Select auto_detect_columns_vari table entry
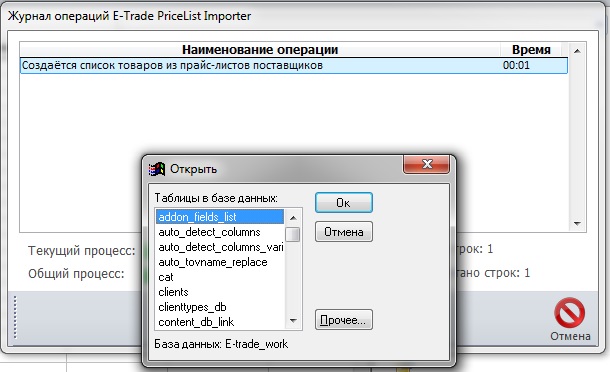Viewport: 610px width, 372px height. (x=220, y=247)
